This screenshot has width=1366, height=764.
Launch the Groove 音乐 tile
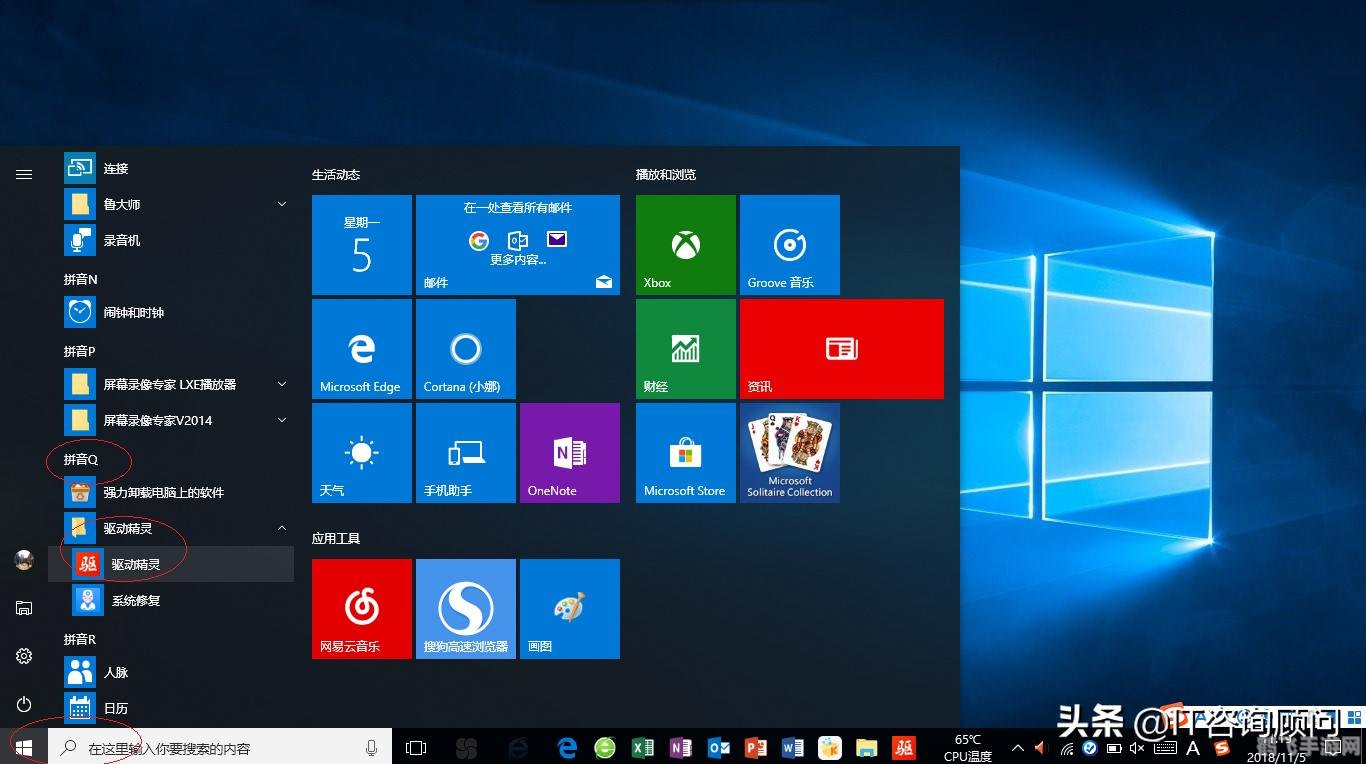[x=790, y=245]
